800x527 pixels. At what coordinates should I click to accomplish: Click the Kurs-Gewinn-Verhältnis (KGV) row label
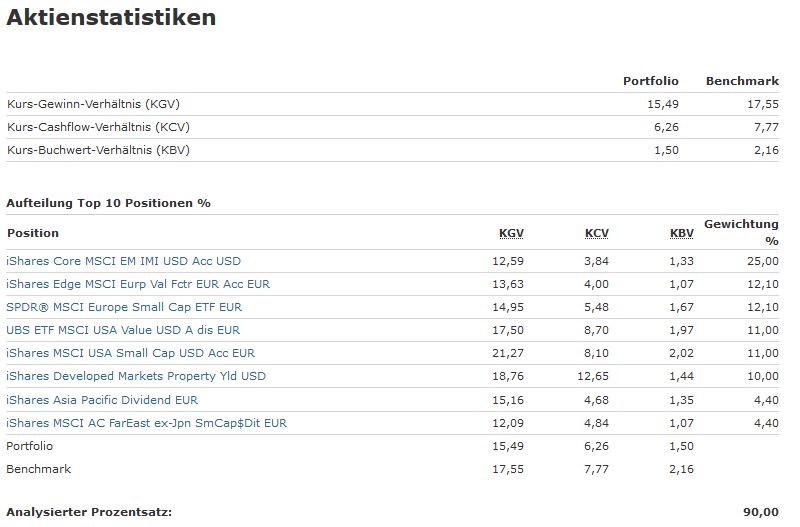tap(93, 104)
